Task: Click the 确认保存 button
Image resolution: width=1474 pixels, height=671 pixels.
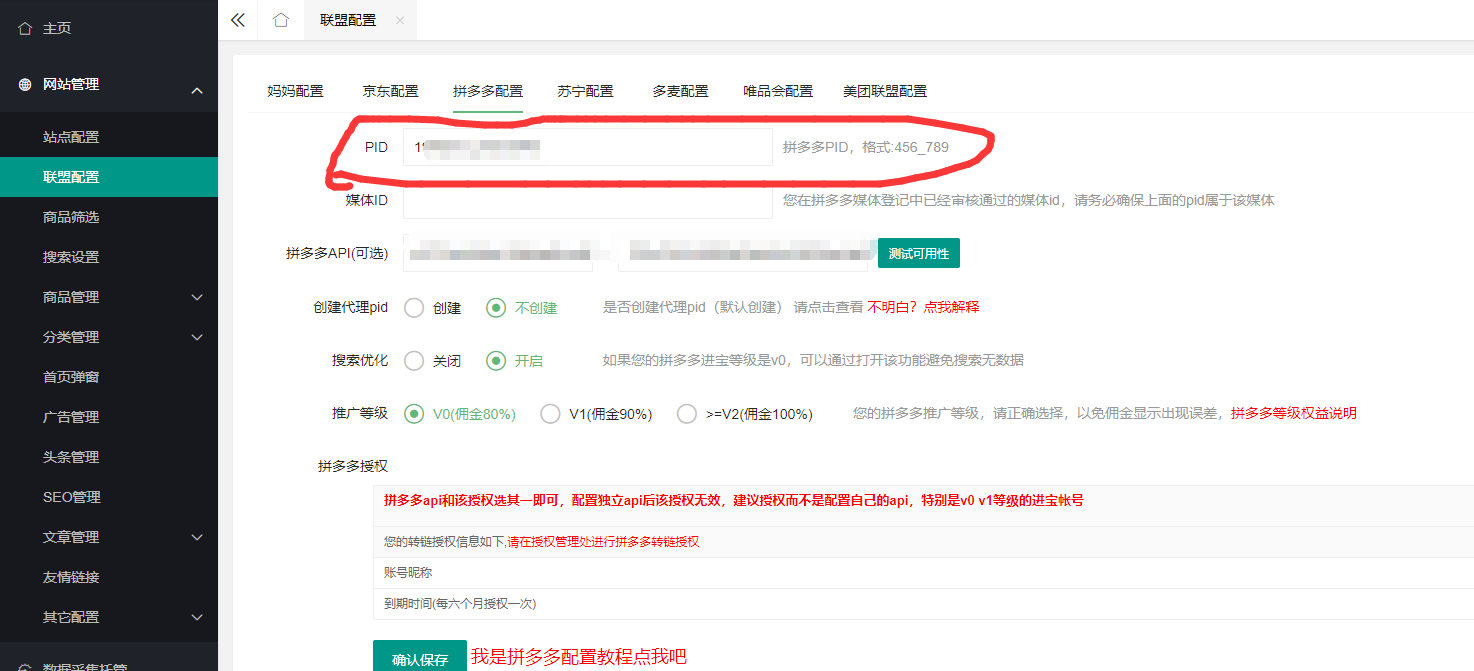Action: tap(420, 658)
